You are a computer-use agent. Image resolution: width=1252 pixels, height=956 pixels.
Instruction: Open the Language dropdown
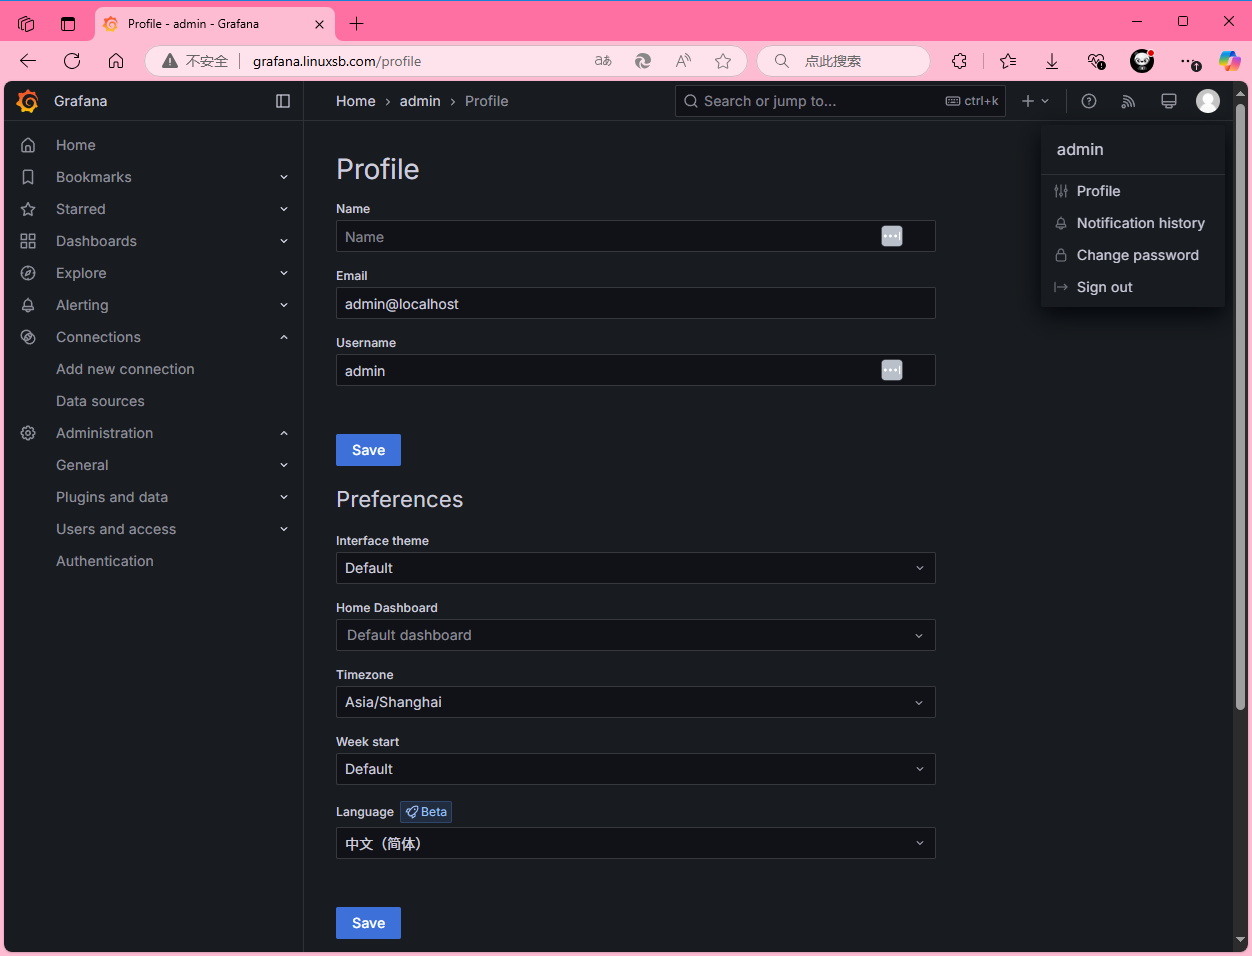point(636,843)
